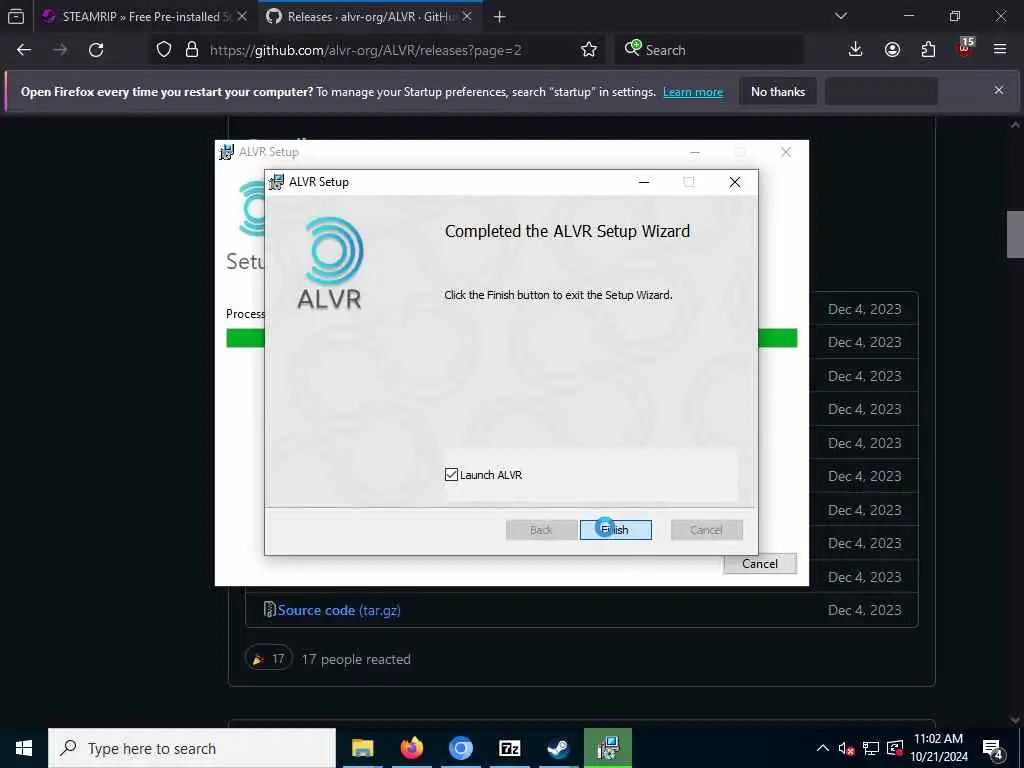Click the Type here to search box
1024x768 pixels.
[192, 748]
